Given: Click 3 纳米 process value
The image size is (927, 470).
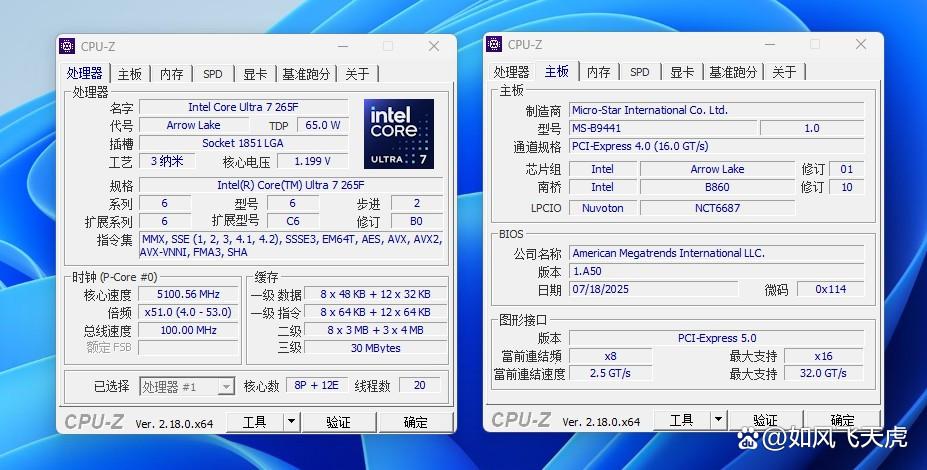Looking at the screenshot, I should [167, 161].
